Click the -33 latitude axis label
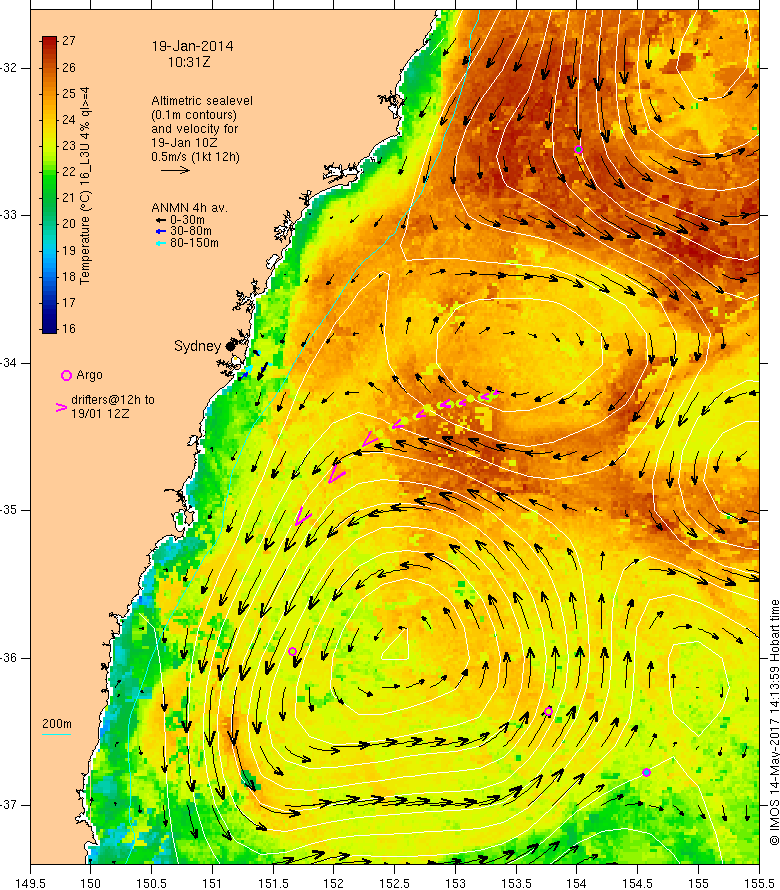 click(x=9, y=215)
